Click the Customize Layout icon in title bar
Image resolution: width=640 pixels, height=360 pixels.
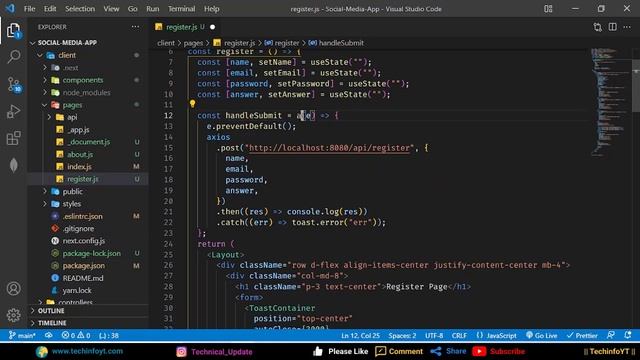coord(548,9)
